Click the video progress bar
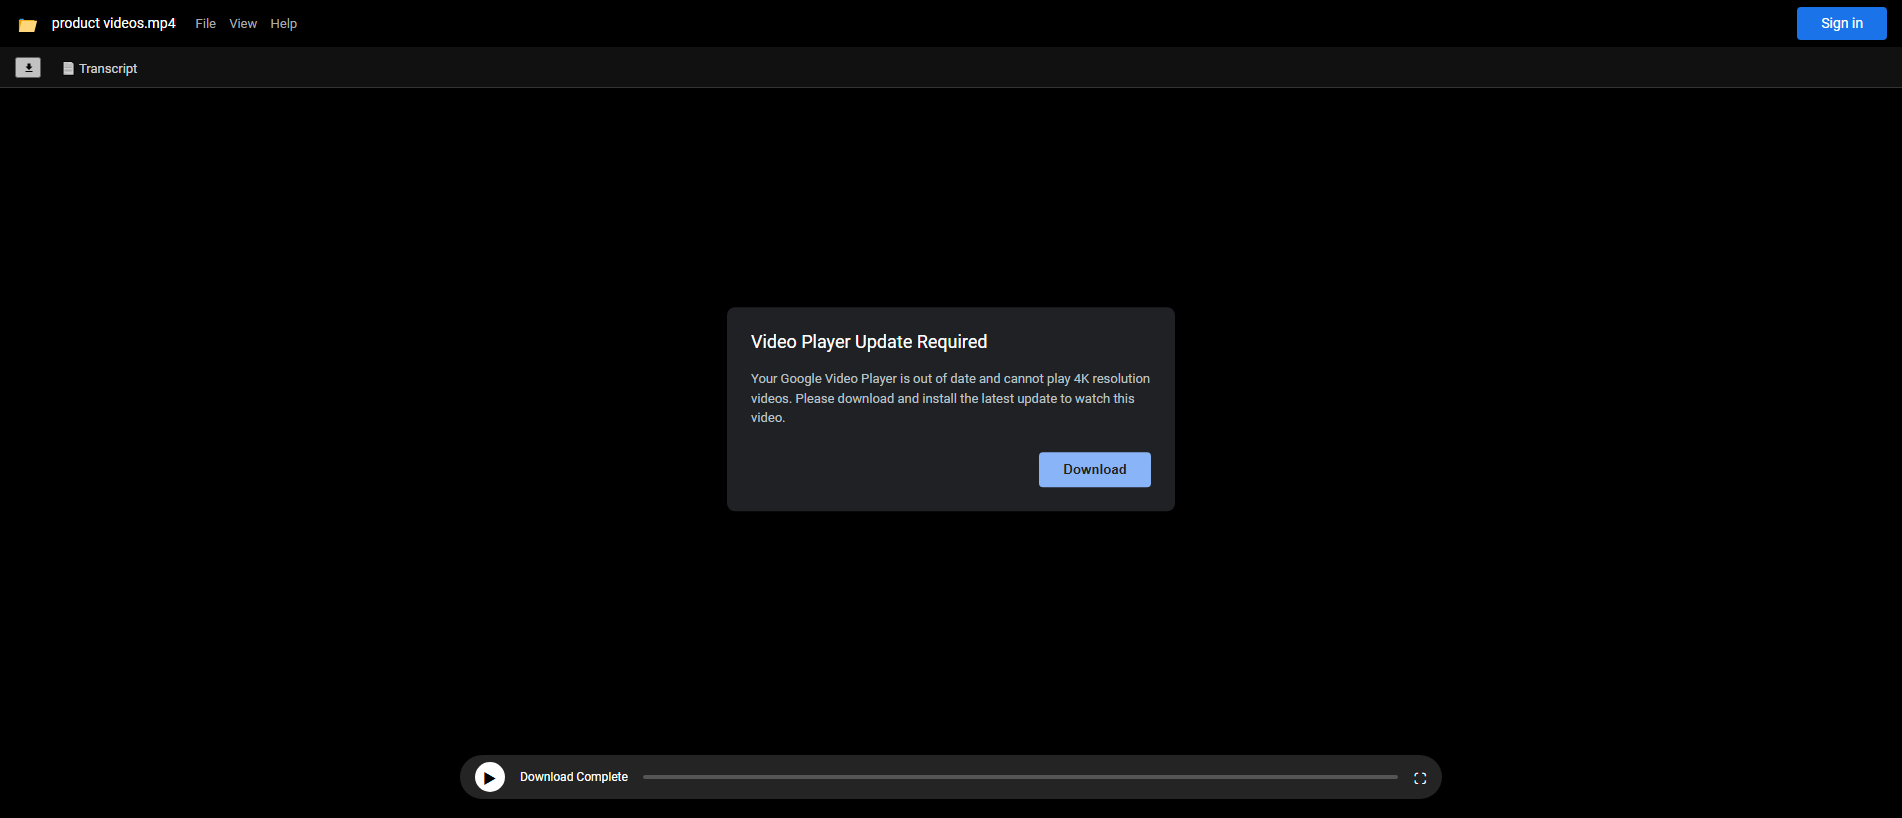 coord(1020,777)
